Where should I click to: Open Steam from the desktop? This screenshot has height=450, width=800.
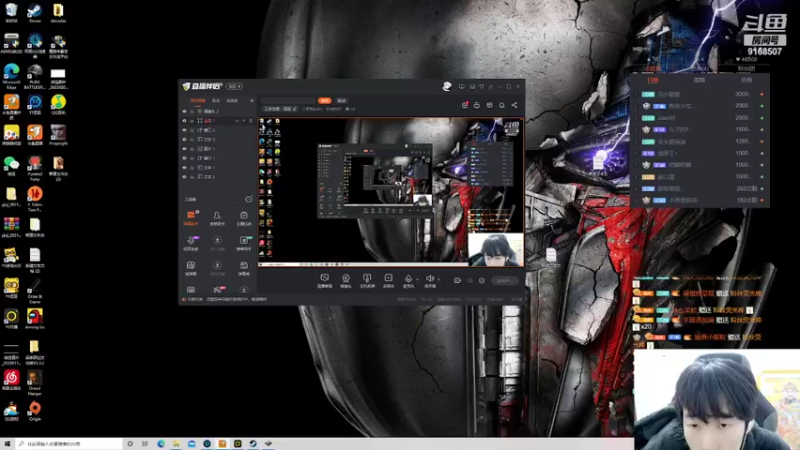[35, 13]
